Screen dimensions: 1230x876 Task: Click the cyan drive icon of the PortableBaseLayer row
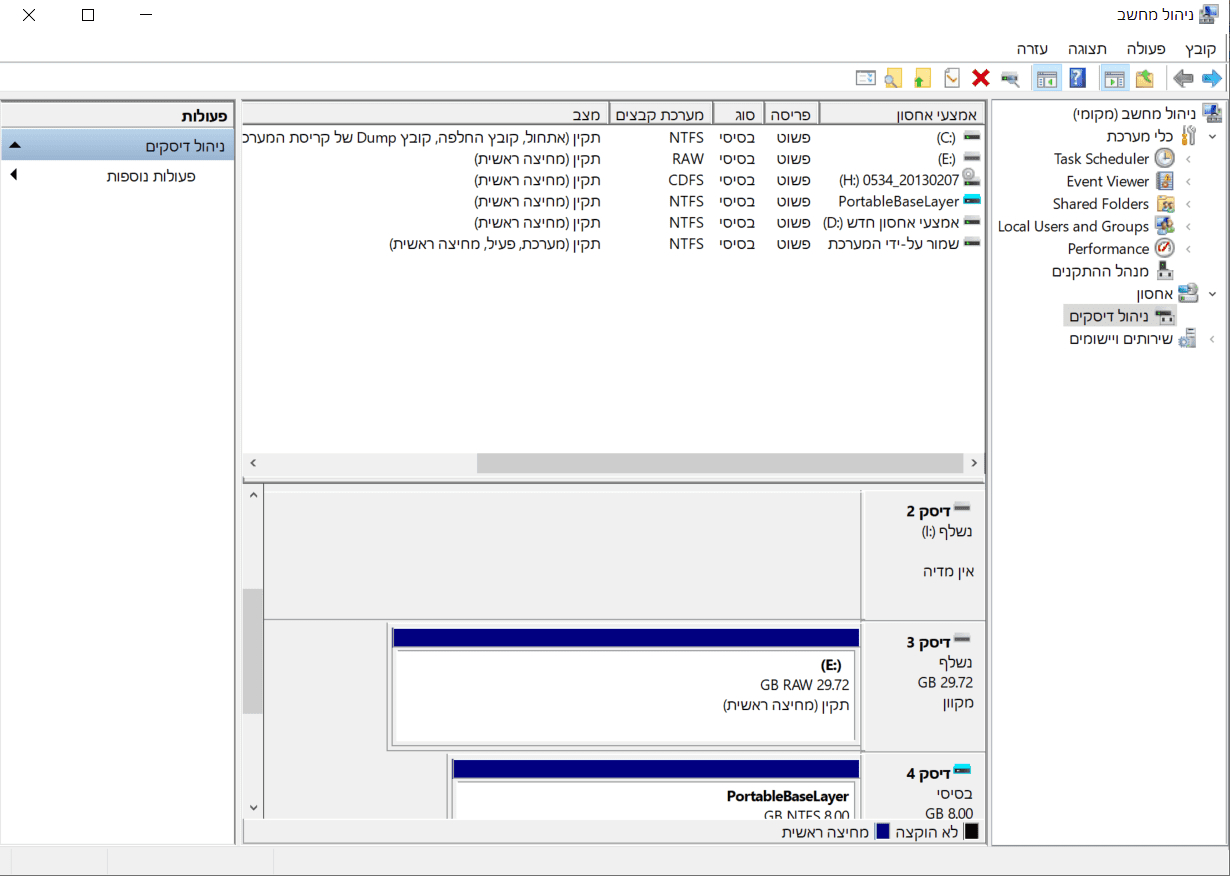pyautogui.click(x=971, y=201)
